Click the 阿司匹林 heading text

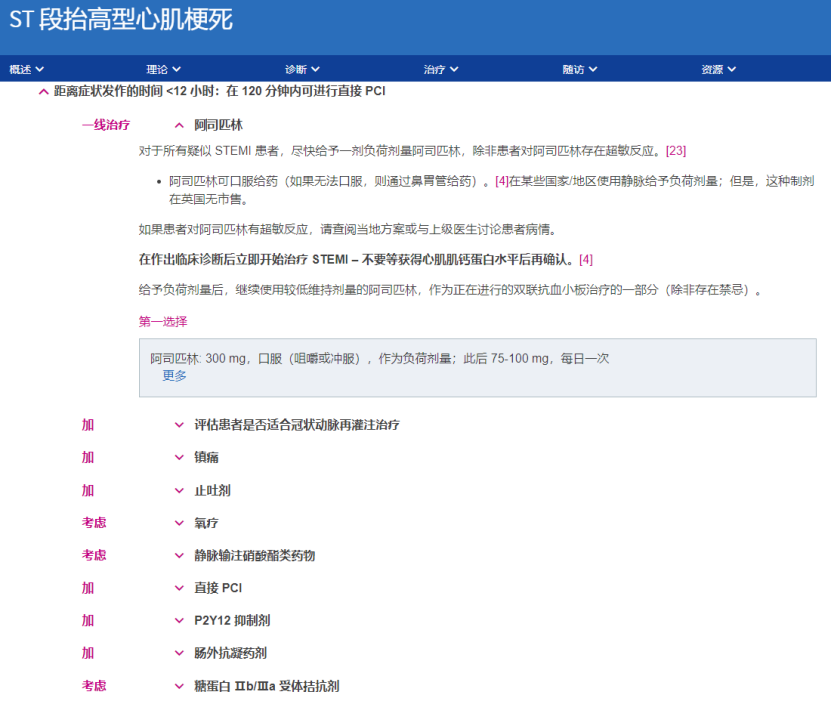(218, 125)
